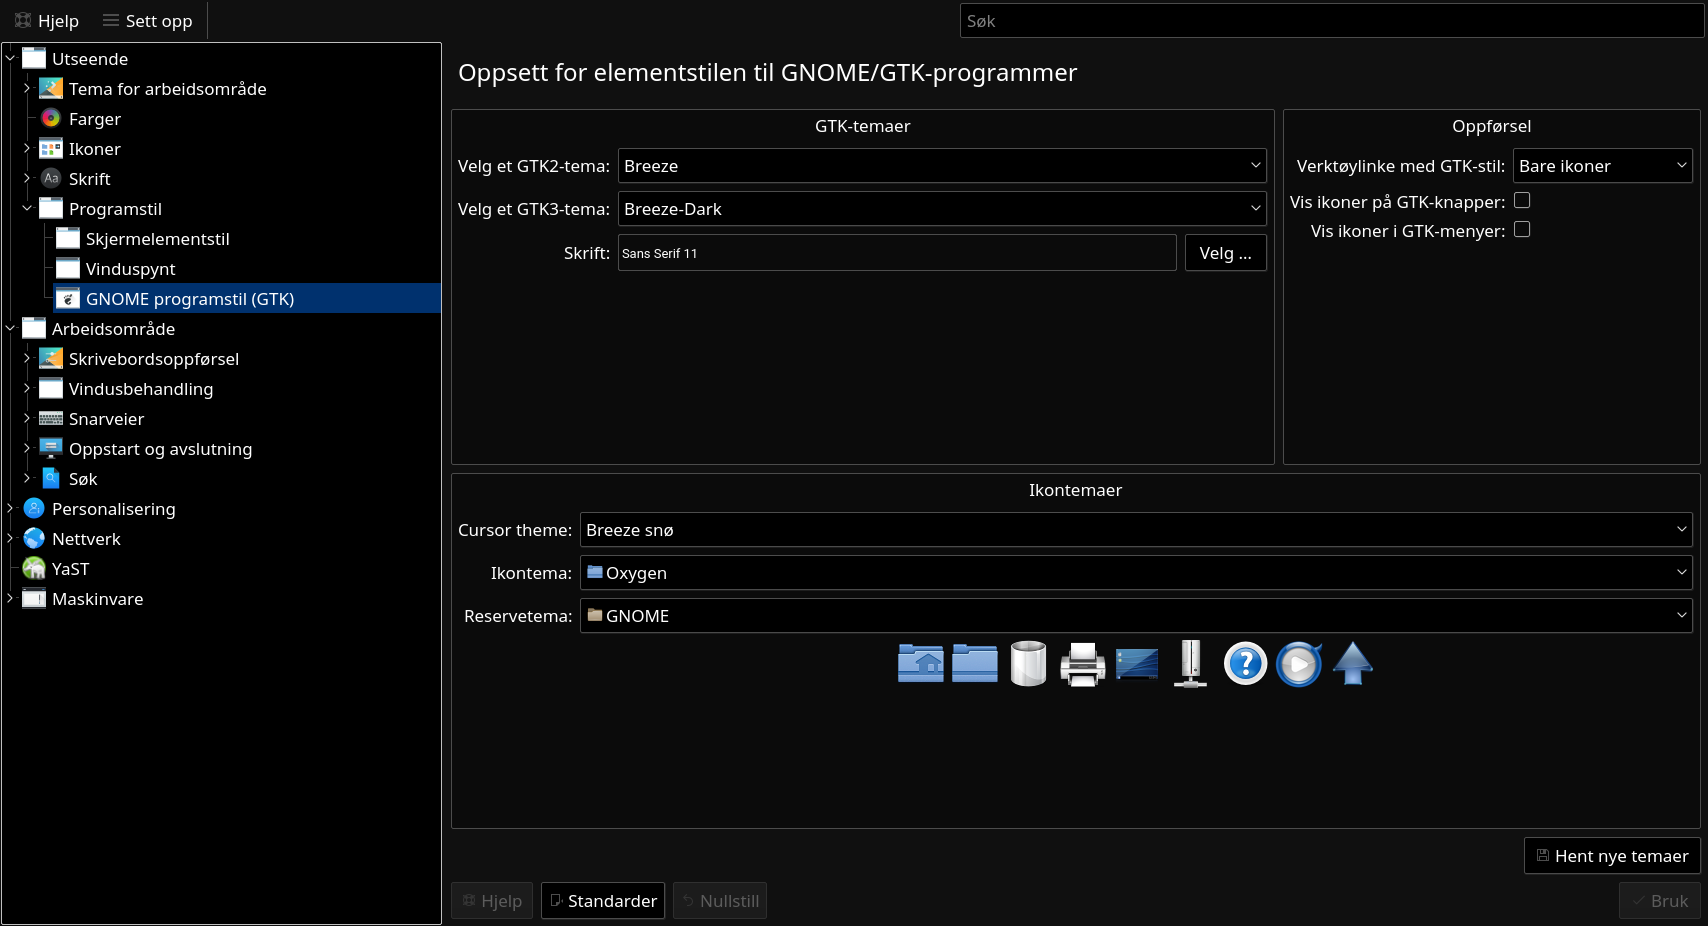Click Hent nye temaer button
Image resolution: width=1708 pixels, height=926 pixels.
[x=1612, y=856]
